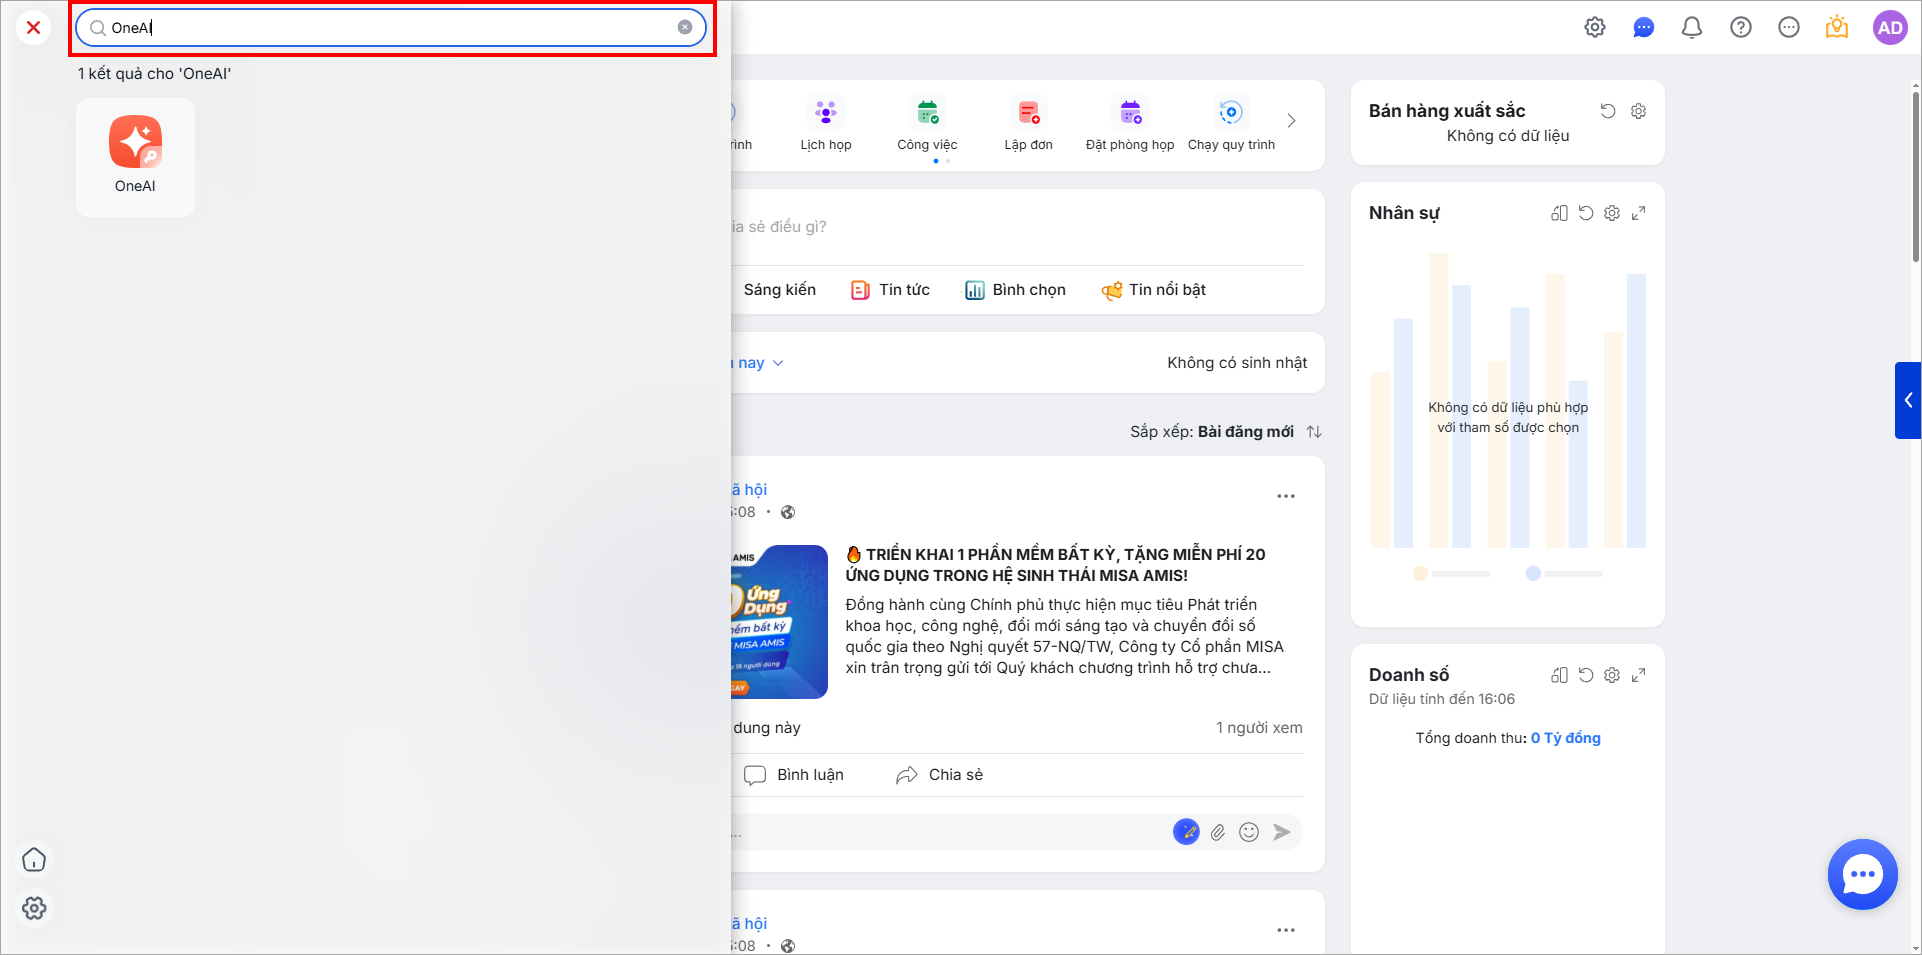Image resolution: width=1922 pixels, height=955 pixels.
Task: Clear the search text with the circled x icon
Action: (x=685, y=28)
